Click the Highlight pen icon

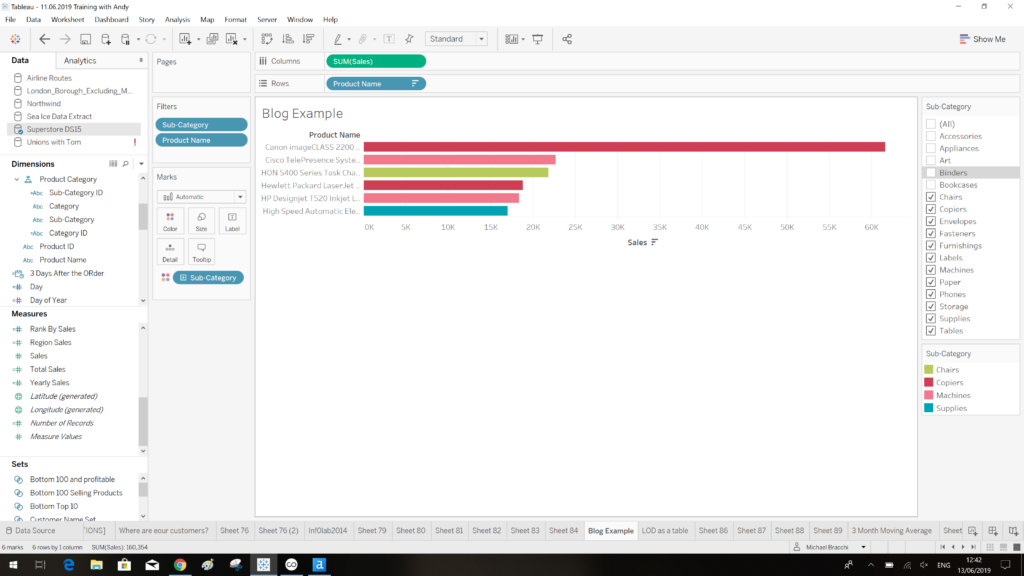[x=338, y=39]
